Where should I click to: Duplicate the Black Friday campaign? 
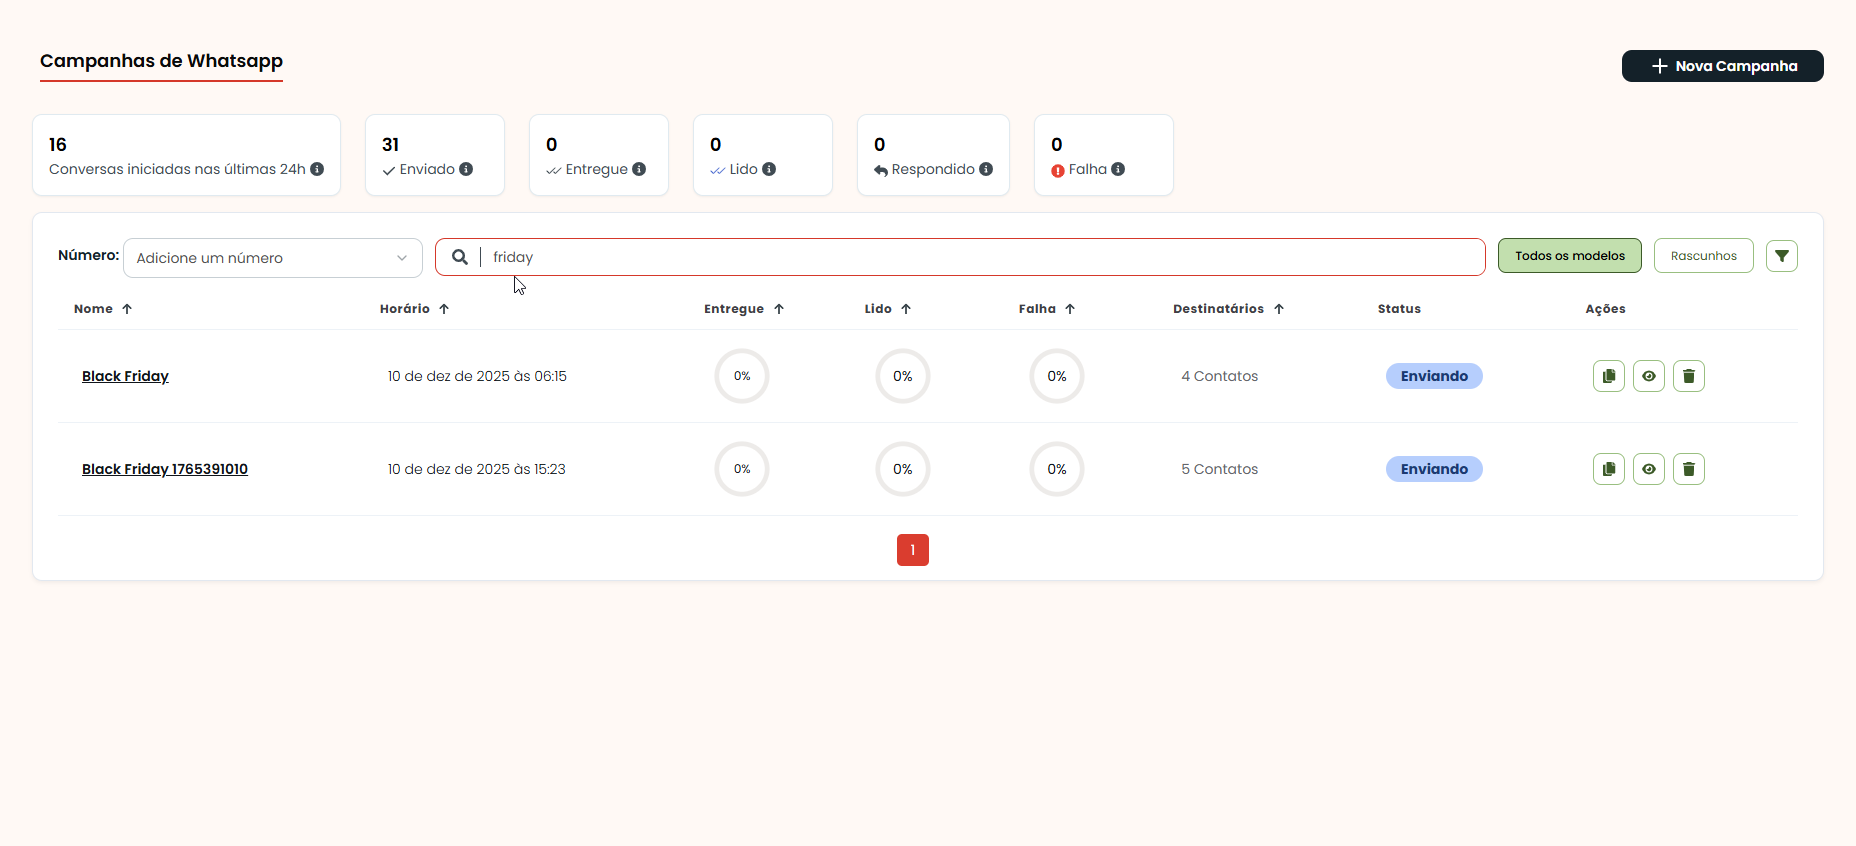pos(1608,376)
